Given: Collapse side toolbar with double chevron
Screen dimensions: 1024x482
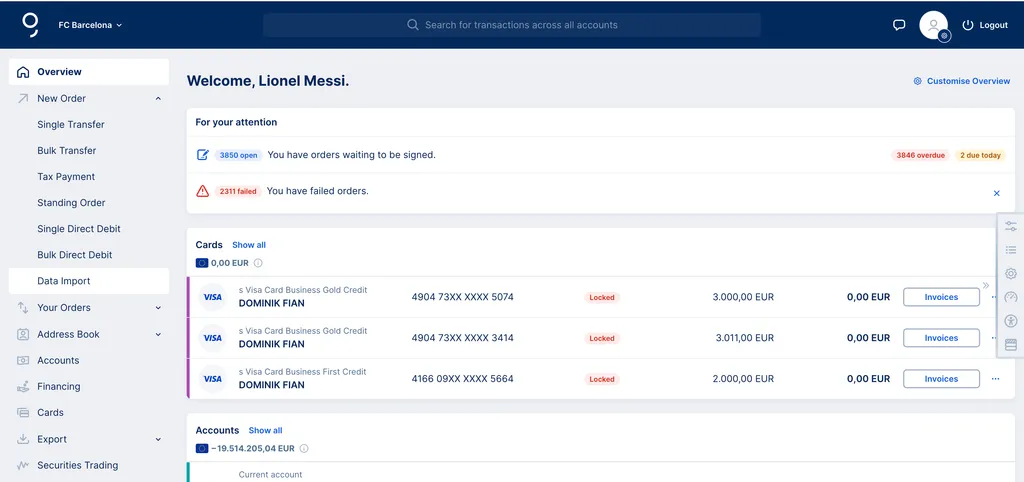Looking at the screenshot, I should click(x=986, y=285).
